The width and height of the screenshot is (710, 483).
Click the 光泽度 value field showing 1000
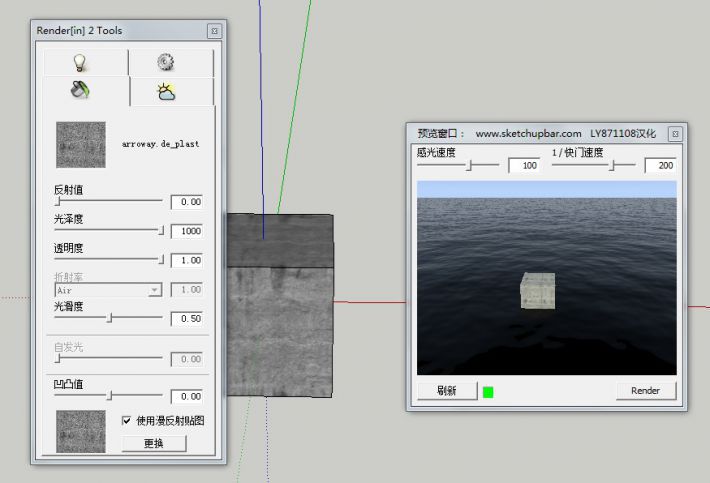[x=186, y=231]
